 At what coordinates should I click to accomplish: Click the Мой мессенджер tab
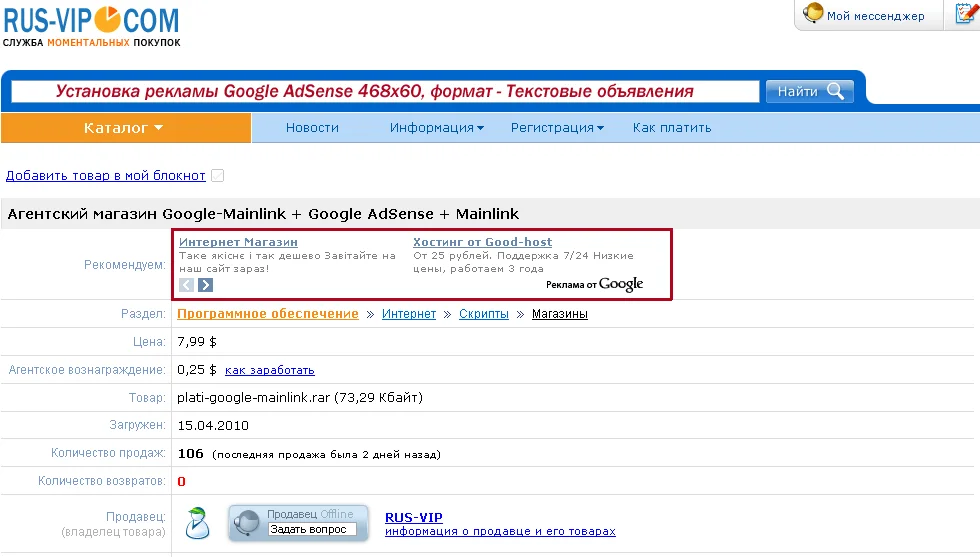869,15
